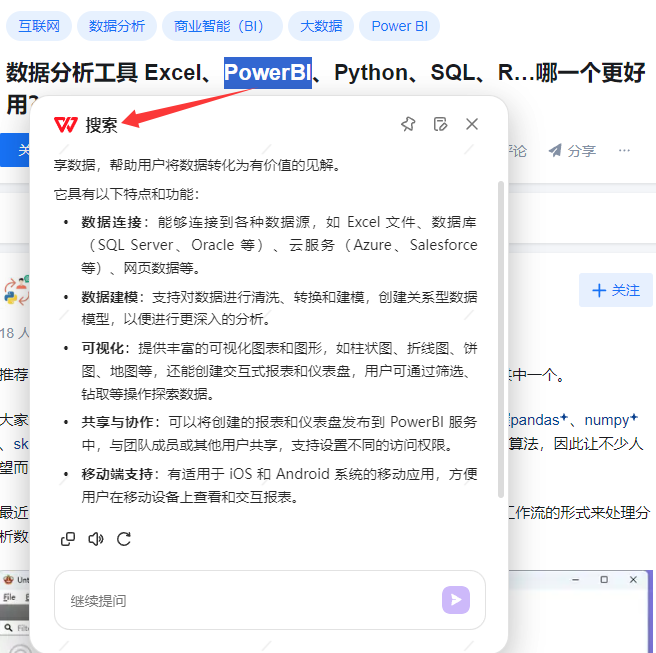Minimize the embedded window at bottom right
The width and height of the screenshot is (656, 653).
[x=575, y=579]
